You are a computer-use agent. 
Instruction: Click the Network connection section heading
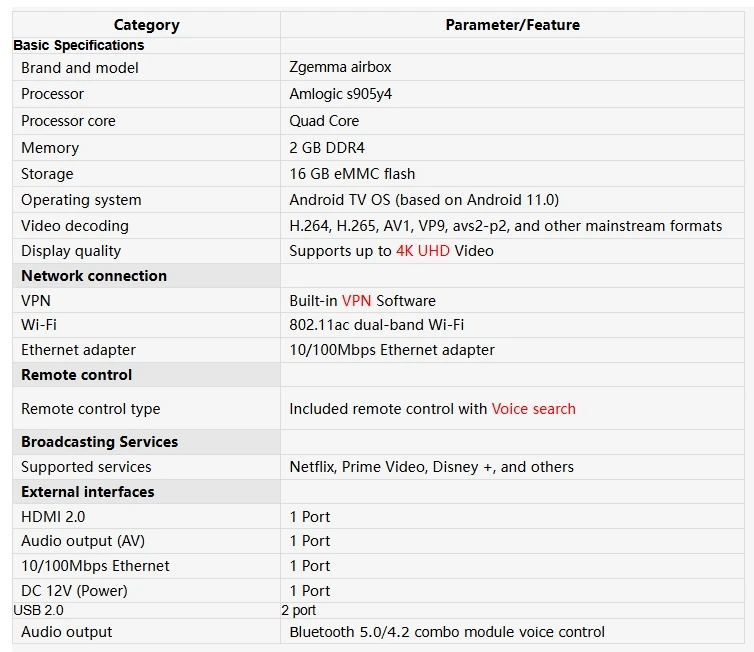click(94, 276)
